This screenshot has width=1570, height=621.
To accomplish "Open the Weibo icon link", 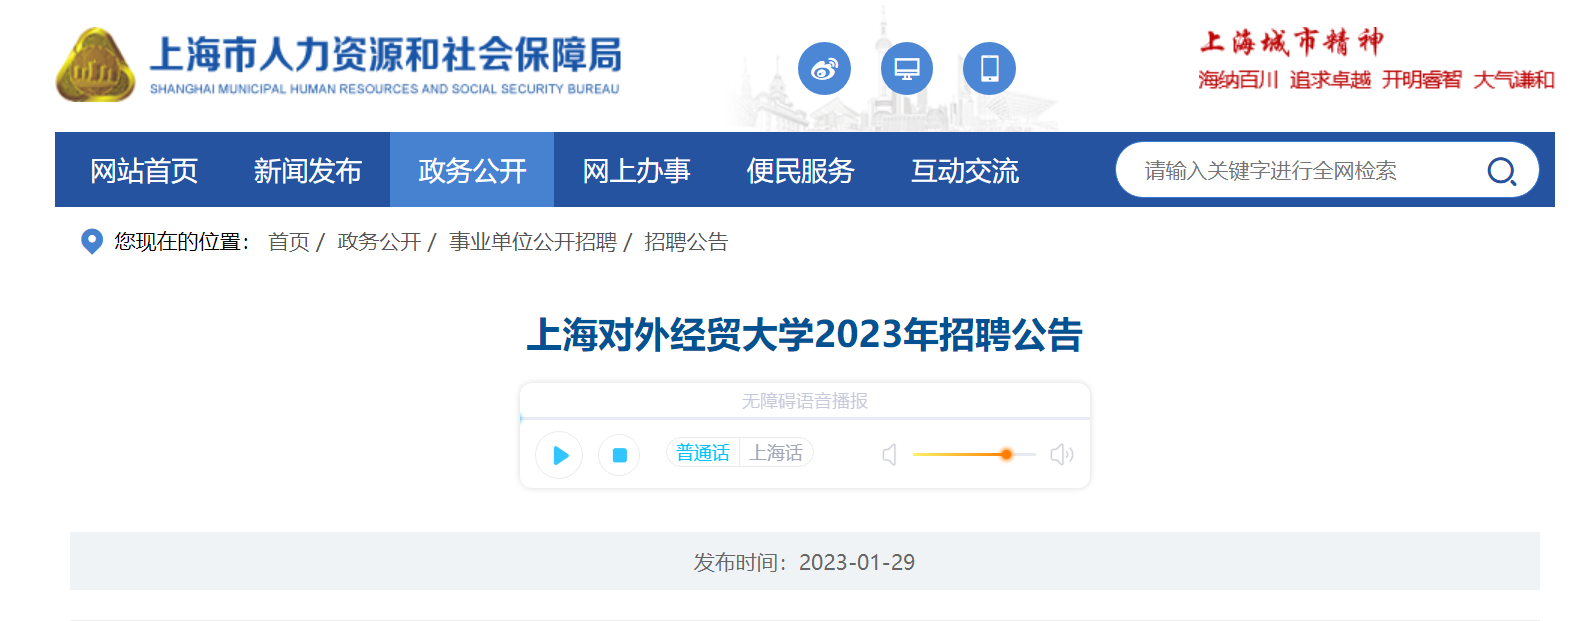I will pyautogui.click(x=824, y=69).
